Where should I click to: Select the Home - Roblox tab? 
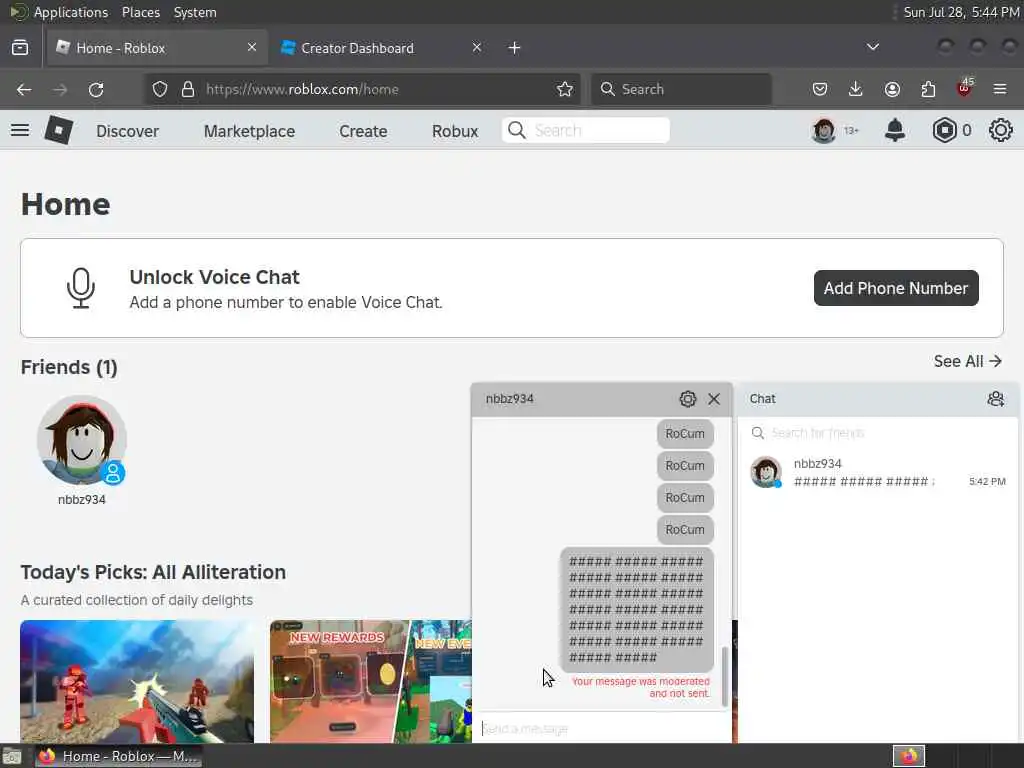pyautogui.click(x=157, y=48)
